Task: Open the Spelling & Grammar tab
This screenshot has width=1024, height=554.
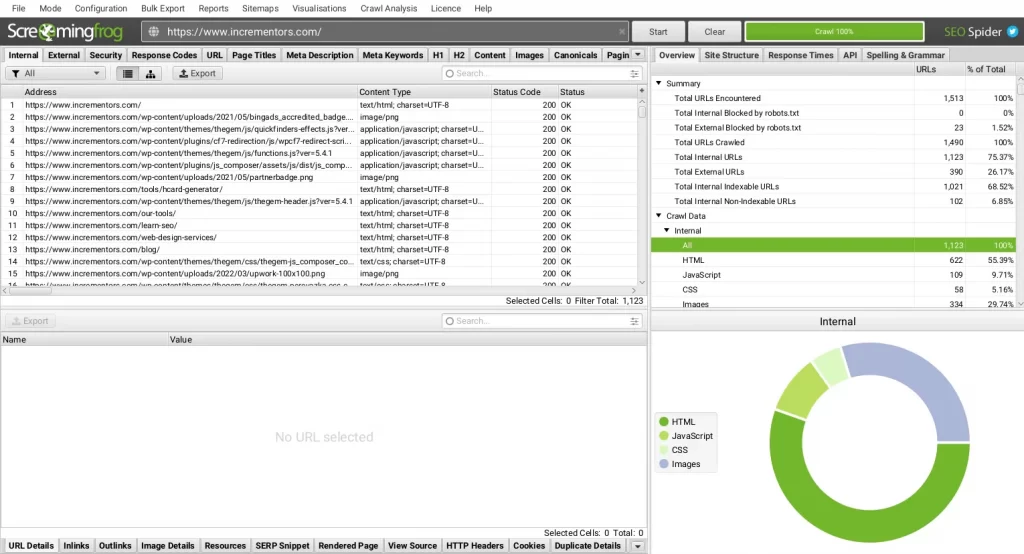Action: [905, 55]
